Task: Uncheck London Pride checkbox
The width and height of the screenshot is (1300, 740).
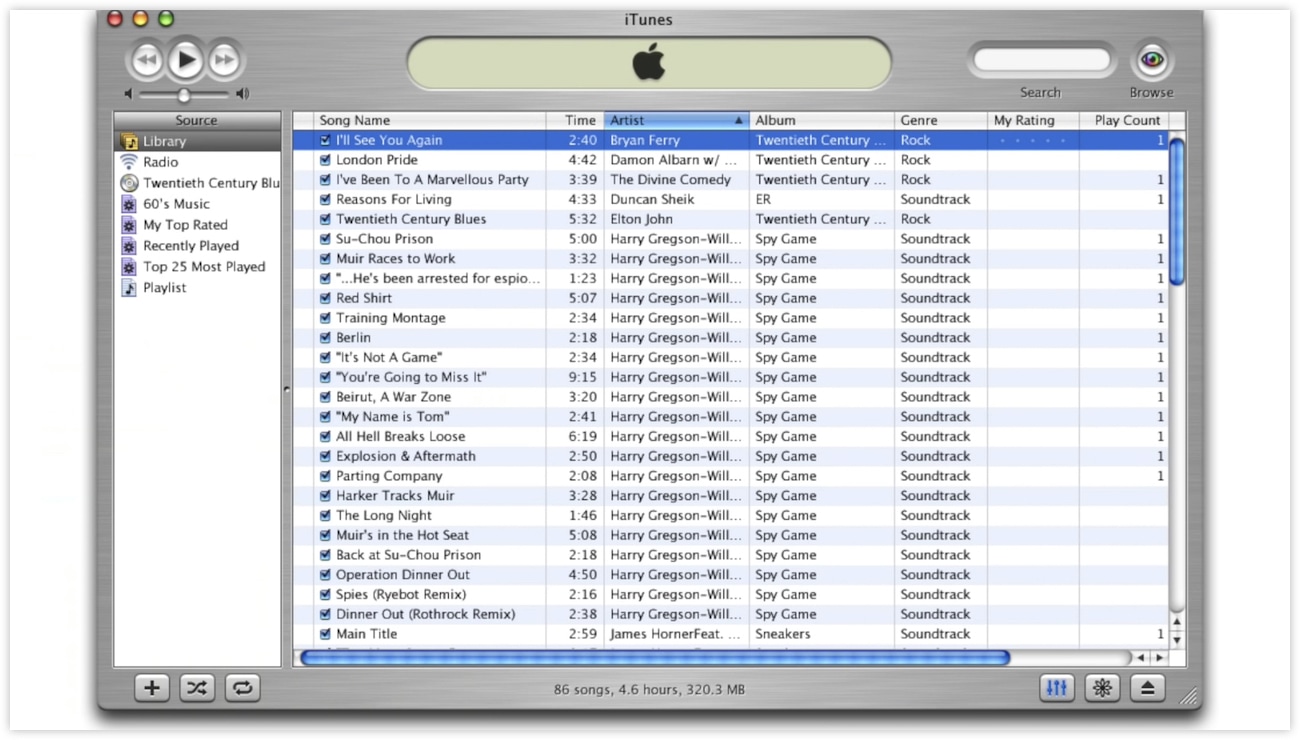Action: (x=325, y=160)
